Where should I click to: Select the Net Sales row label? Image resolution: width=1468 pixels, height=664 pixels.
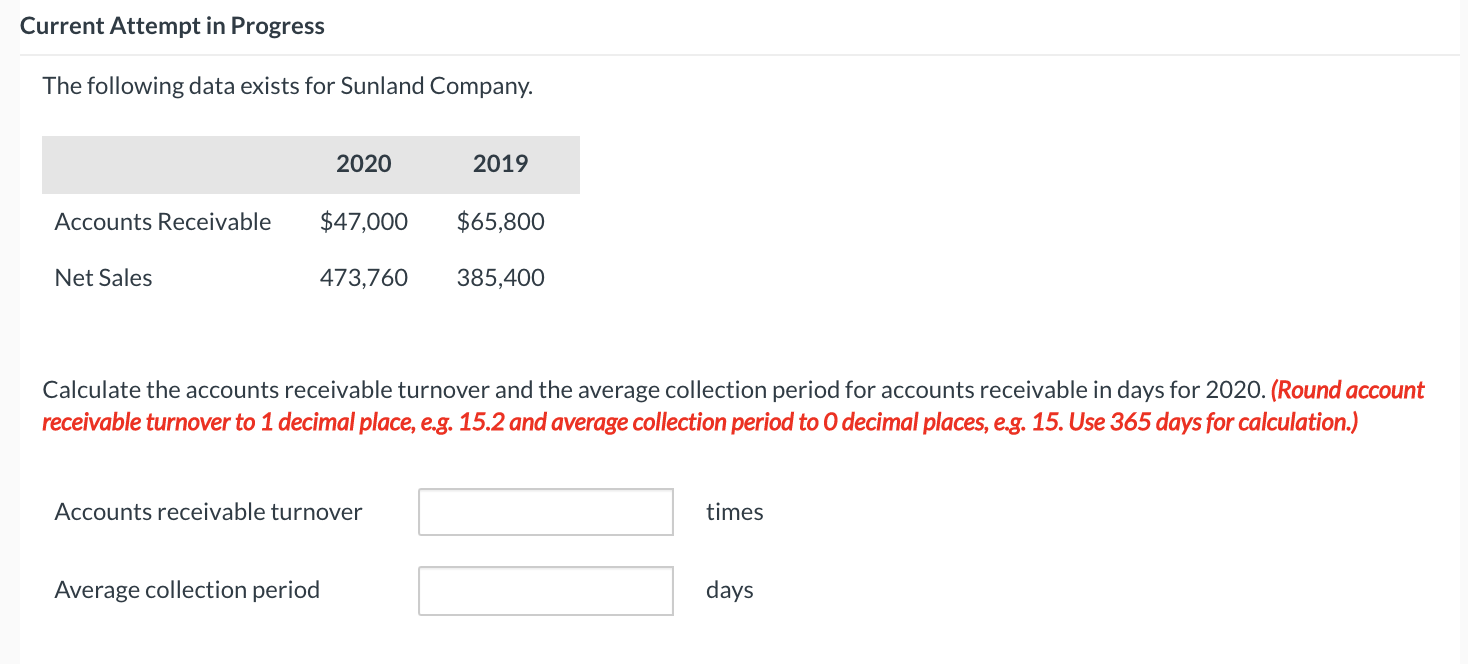point(103,277)
